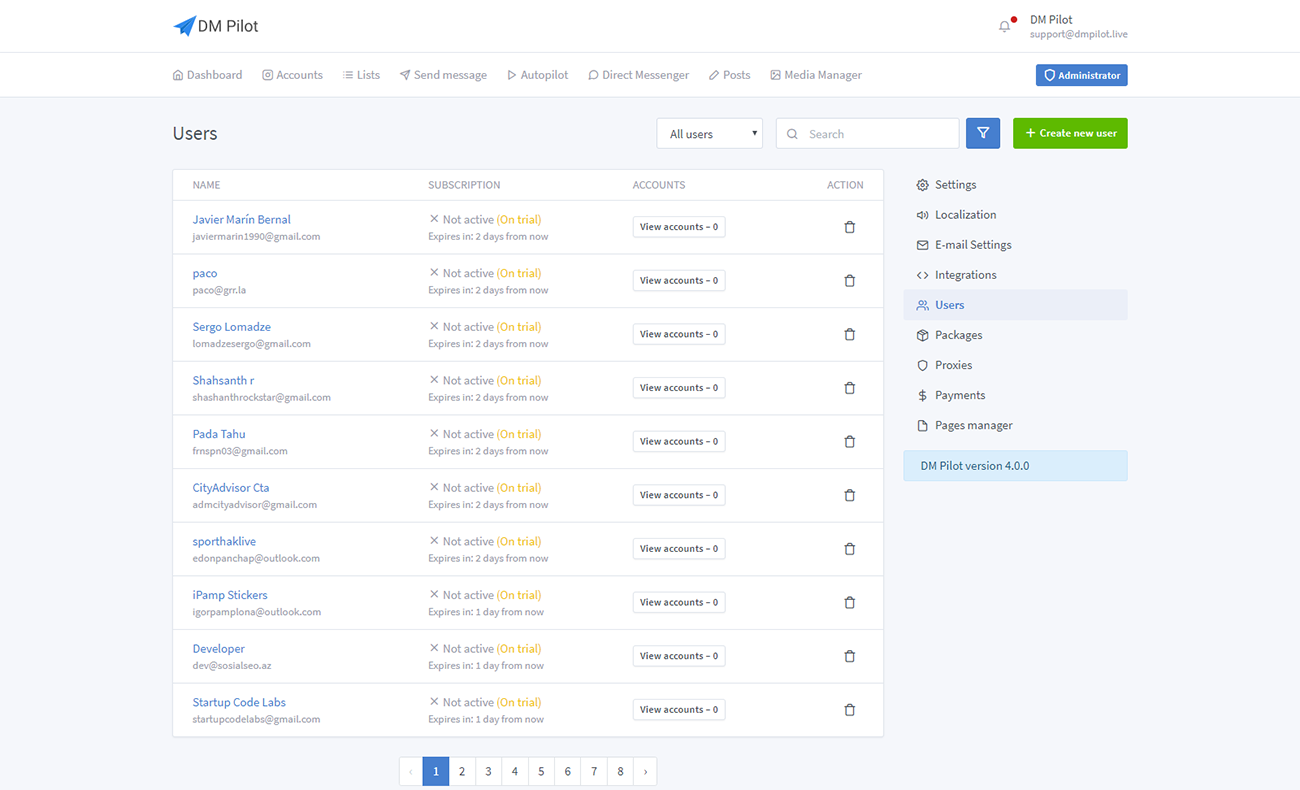Open user Sergo Lomadze profile link
The width and height of the screenshot is (1300, 790).
pyautogui.click(x=231, y=327)
